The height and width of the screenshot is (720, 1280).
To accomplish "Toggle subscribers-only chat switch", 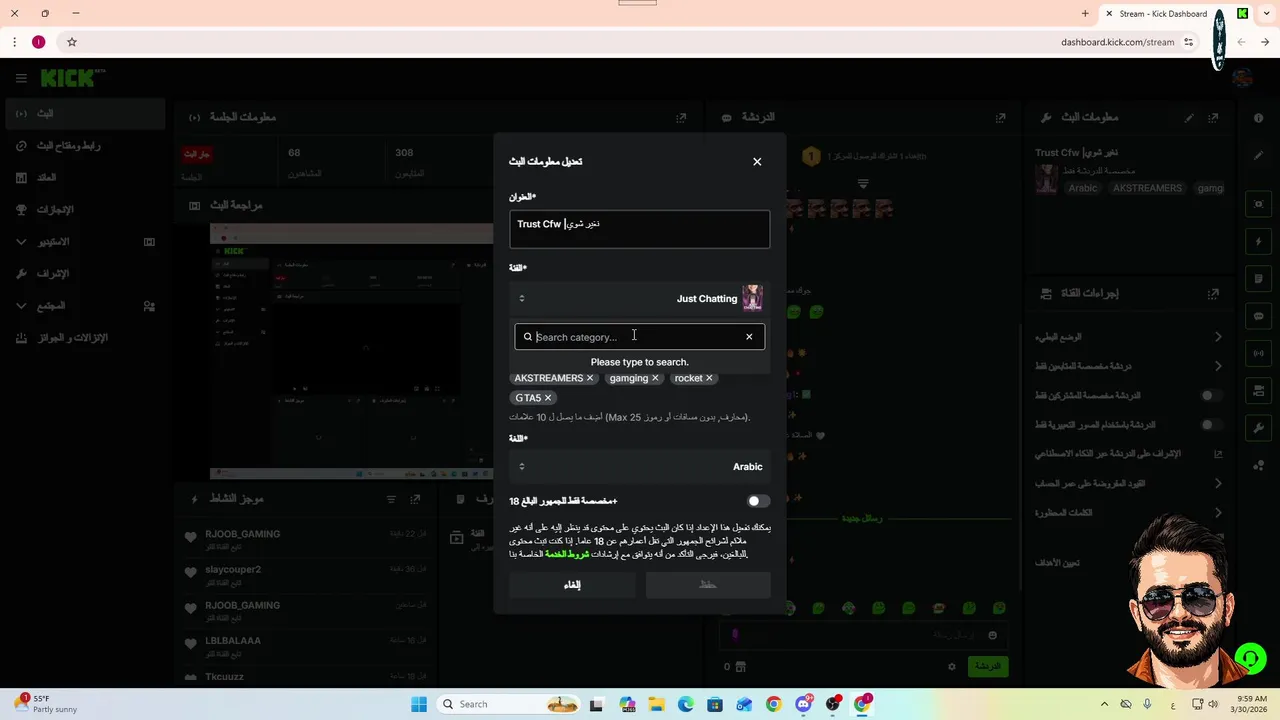I will (x=1211, y=395).
